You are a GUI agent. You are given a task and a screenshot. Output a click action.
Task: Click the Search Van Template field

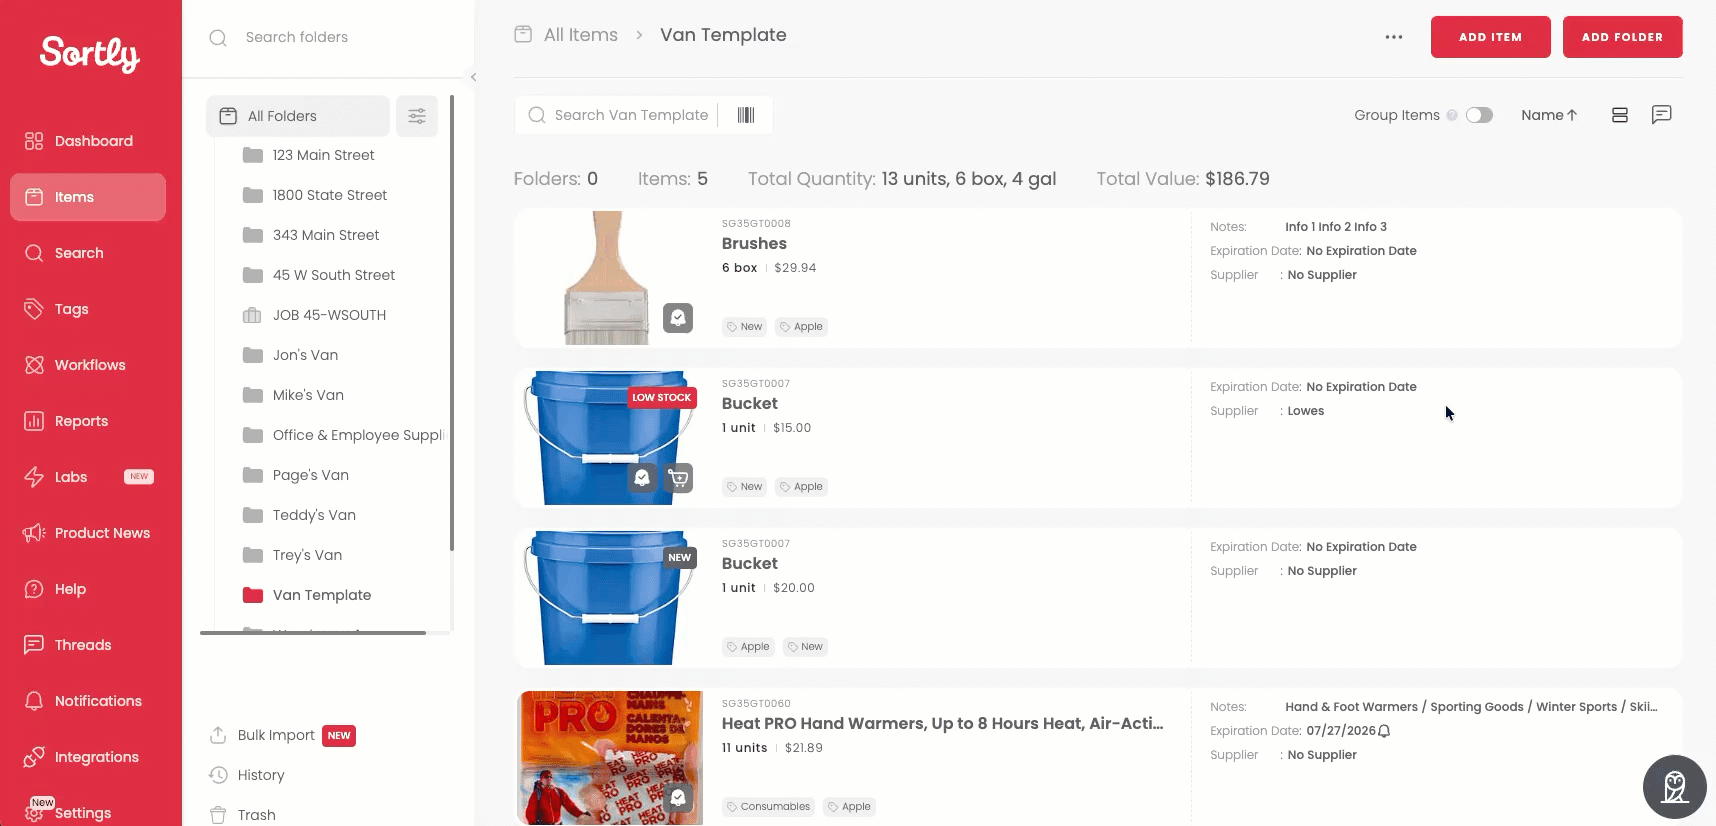[631, 115]
